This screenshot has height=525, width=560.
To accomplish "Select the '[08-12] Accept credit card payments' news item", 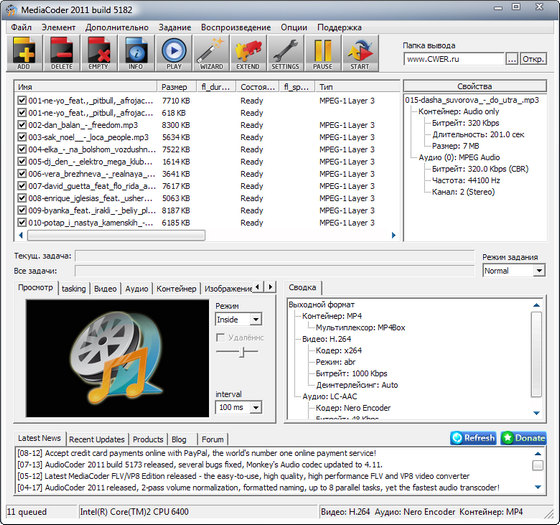I will [196, 453].
